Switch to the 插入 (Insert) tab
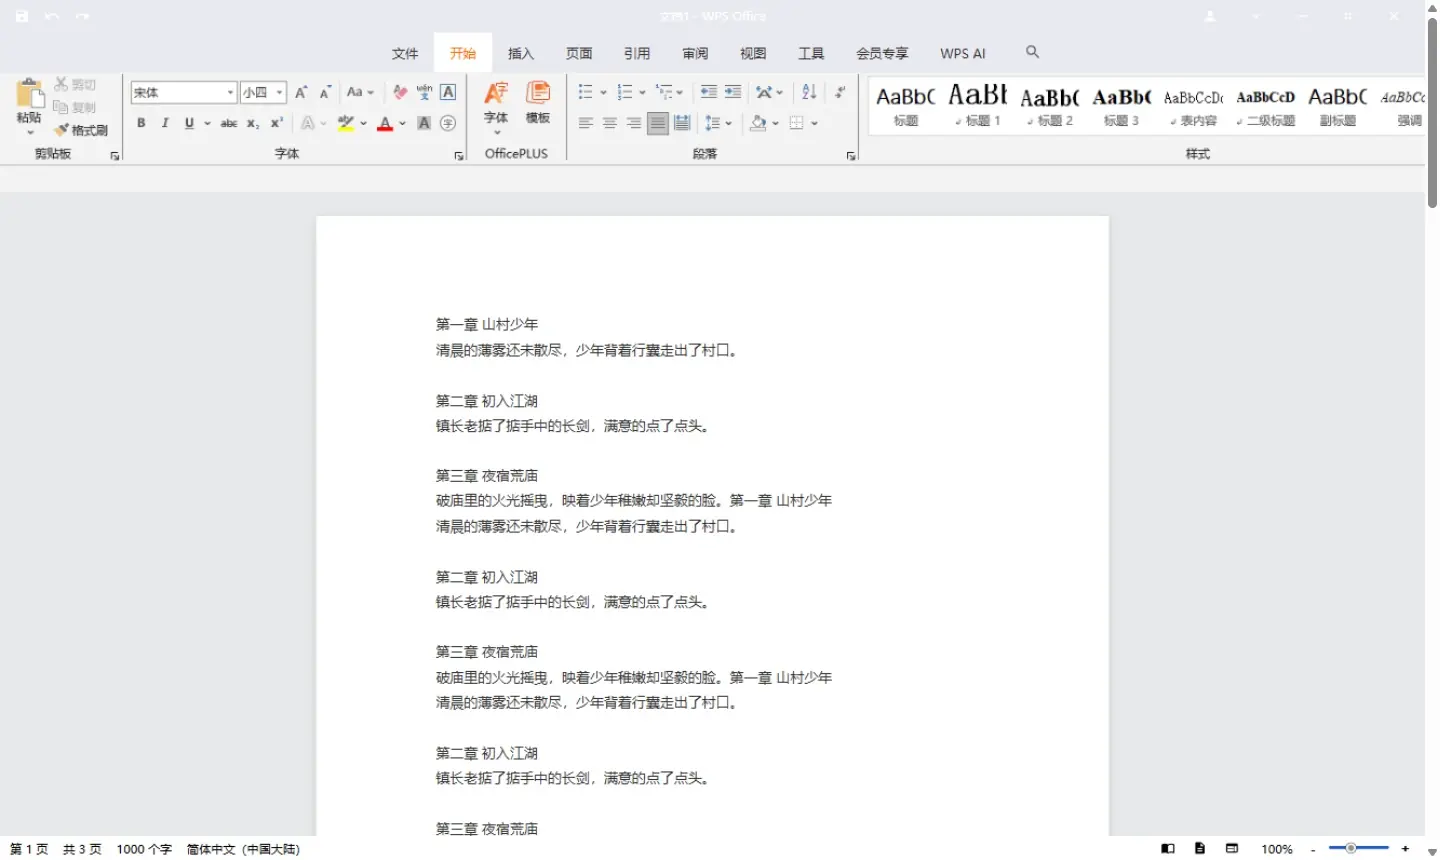 (521, 53)
